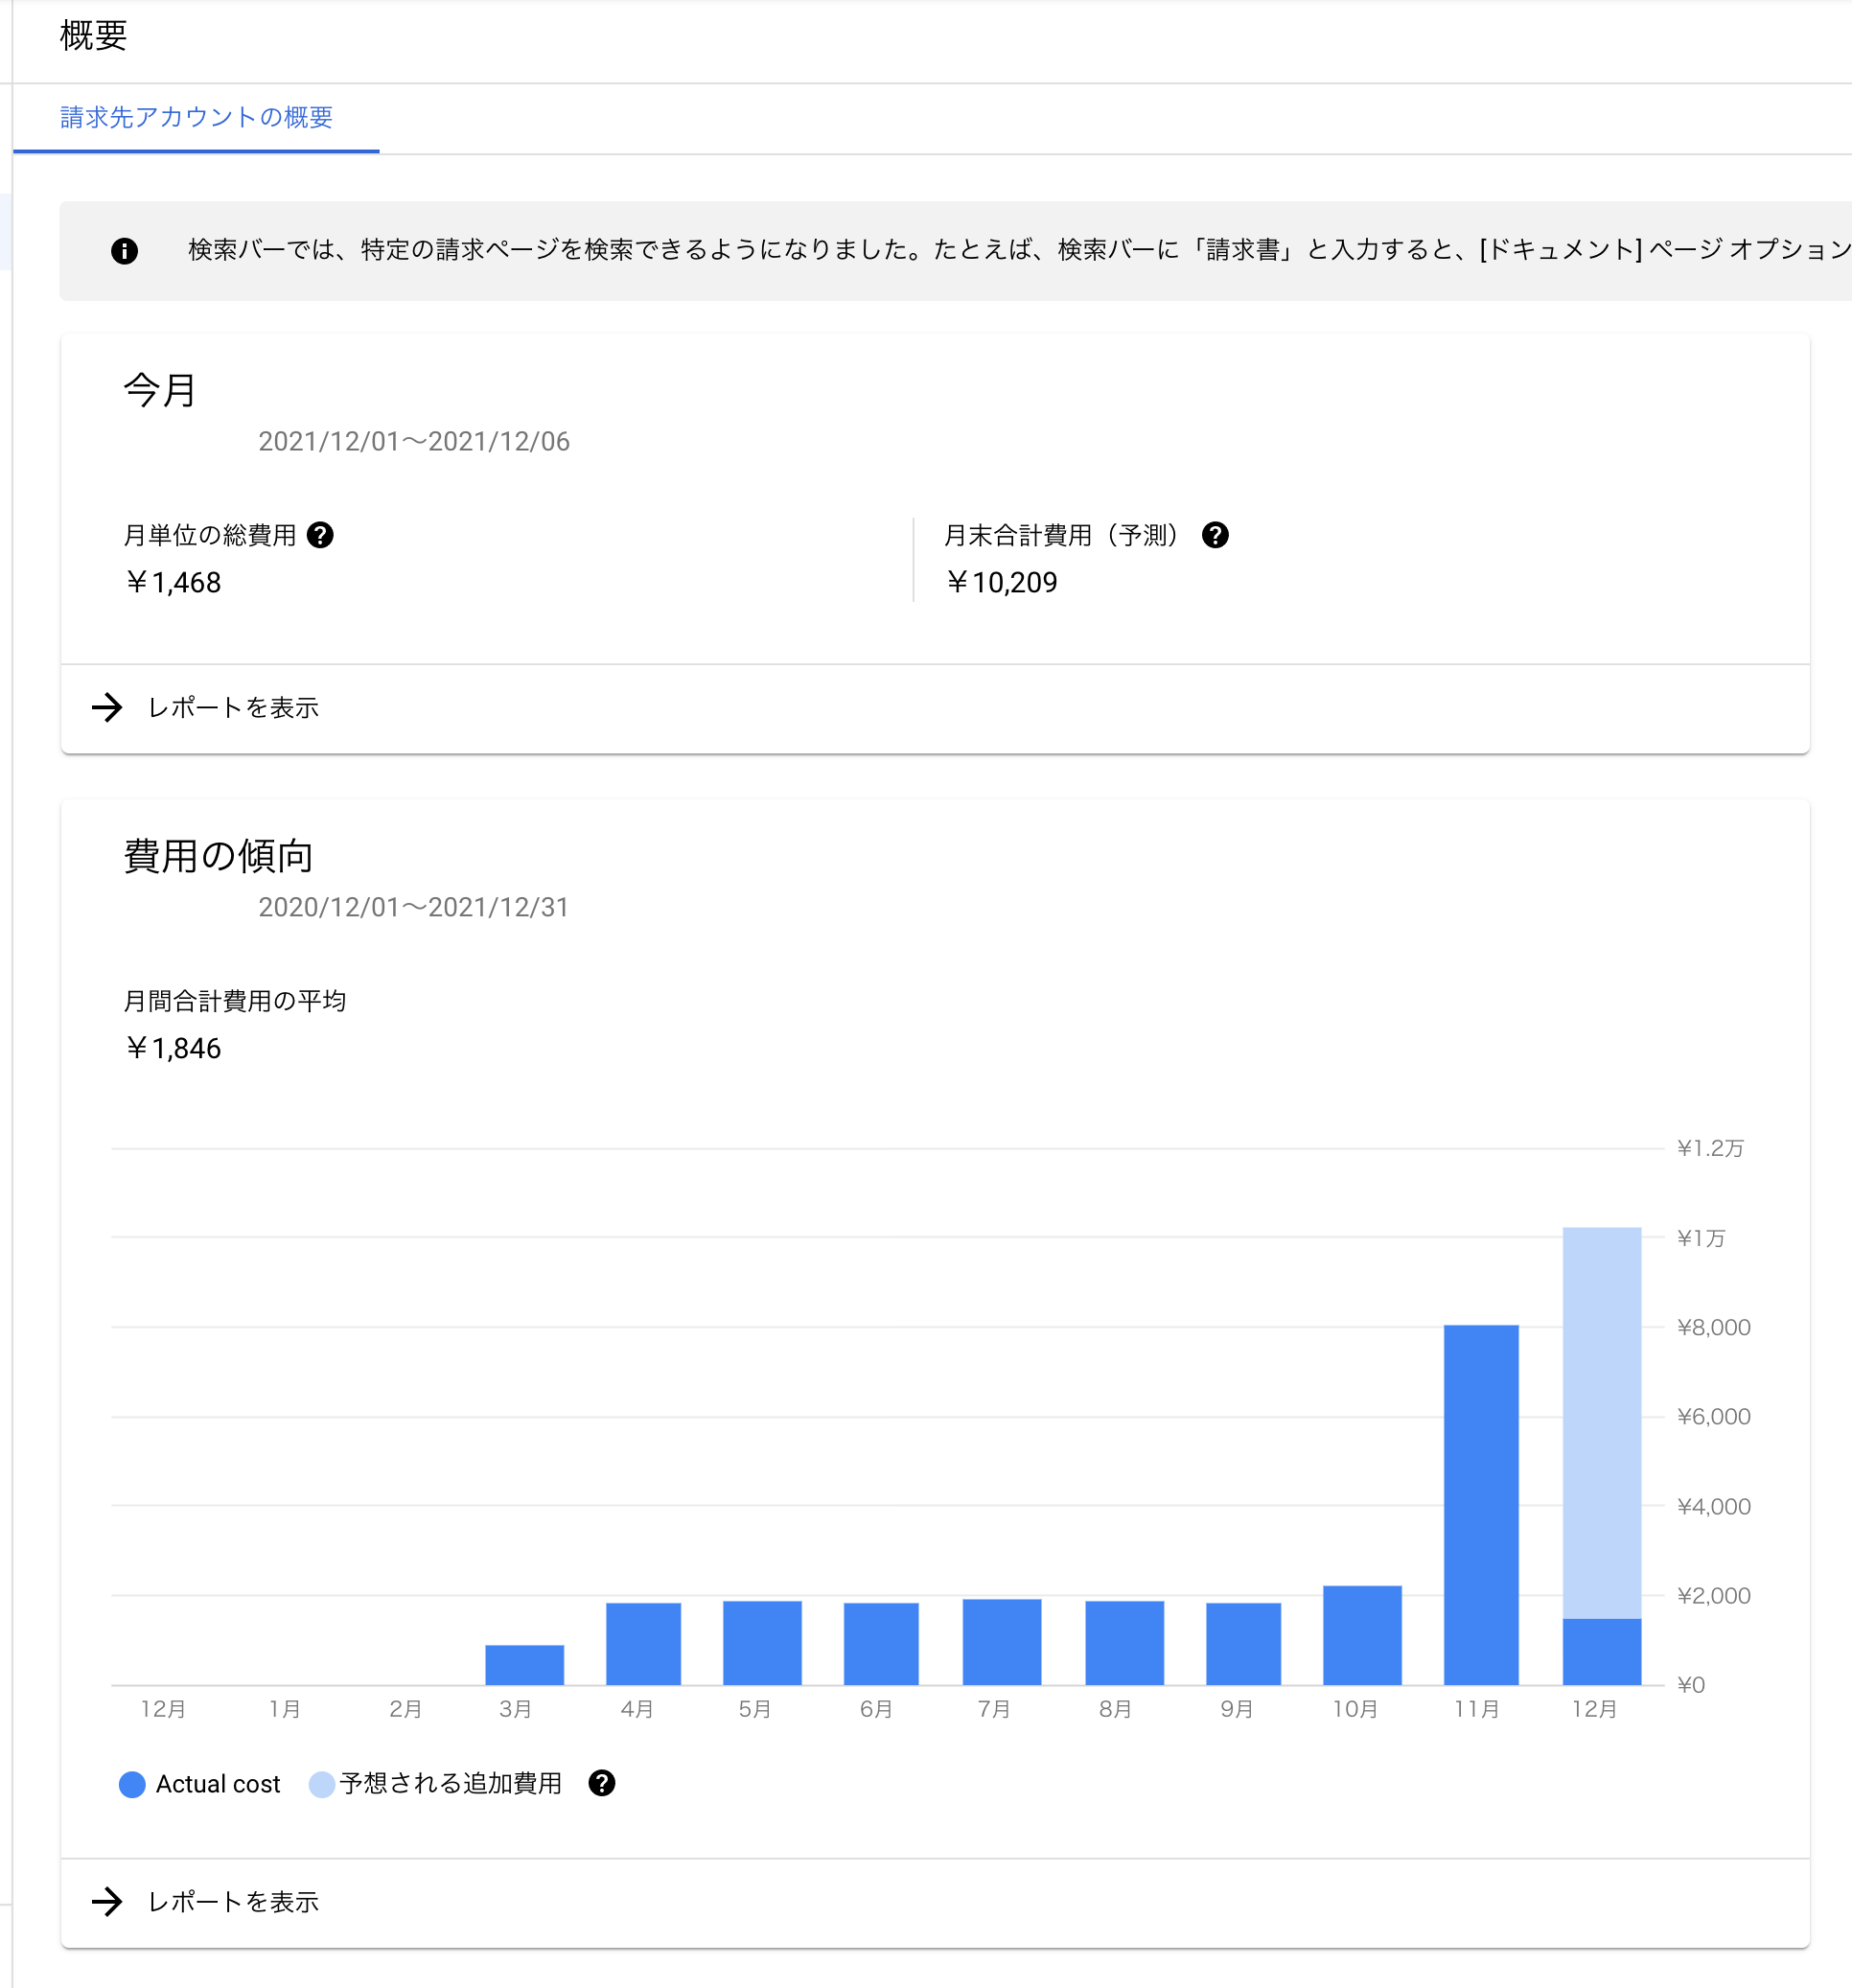Click the 2020/12/01〜2021/12/31 date range
Screen dimensions: 1852x1988
point(414,907)
